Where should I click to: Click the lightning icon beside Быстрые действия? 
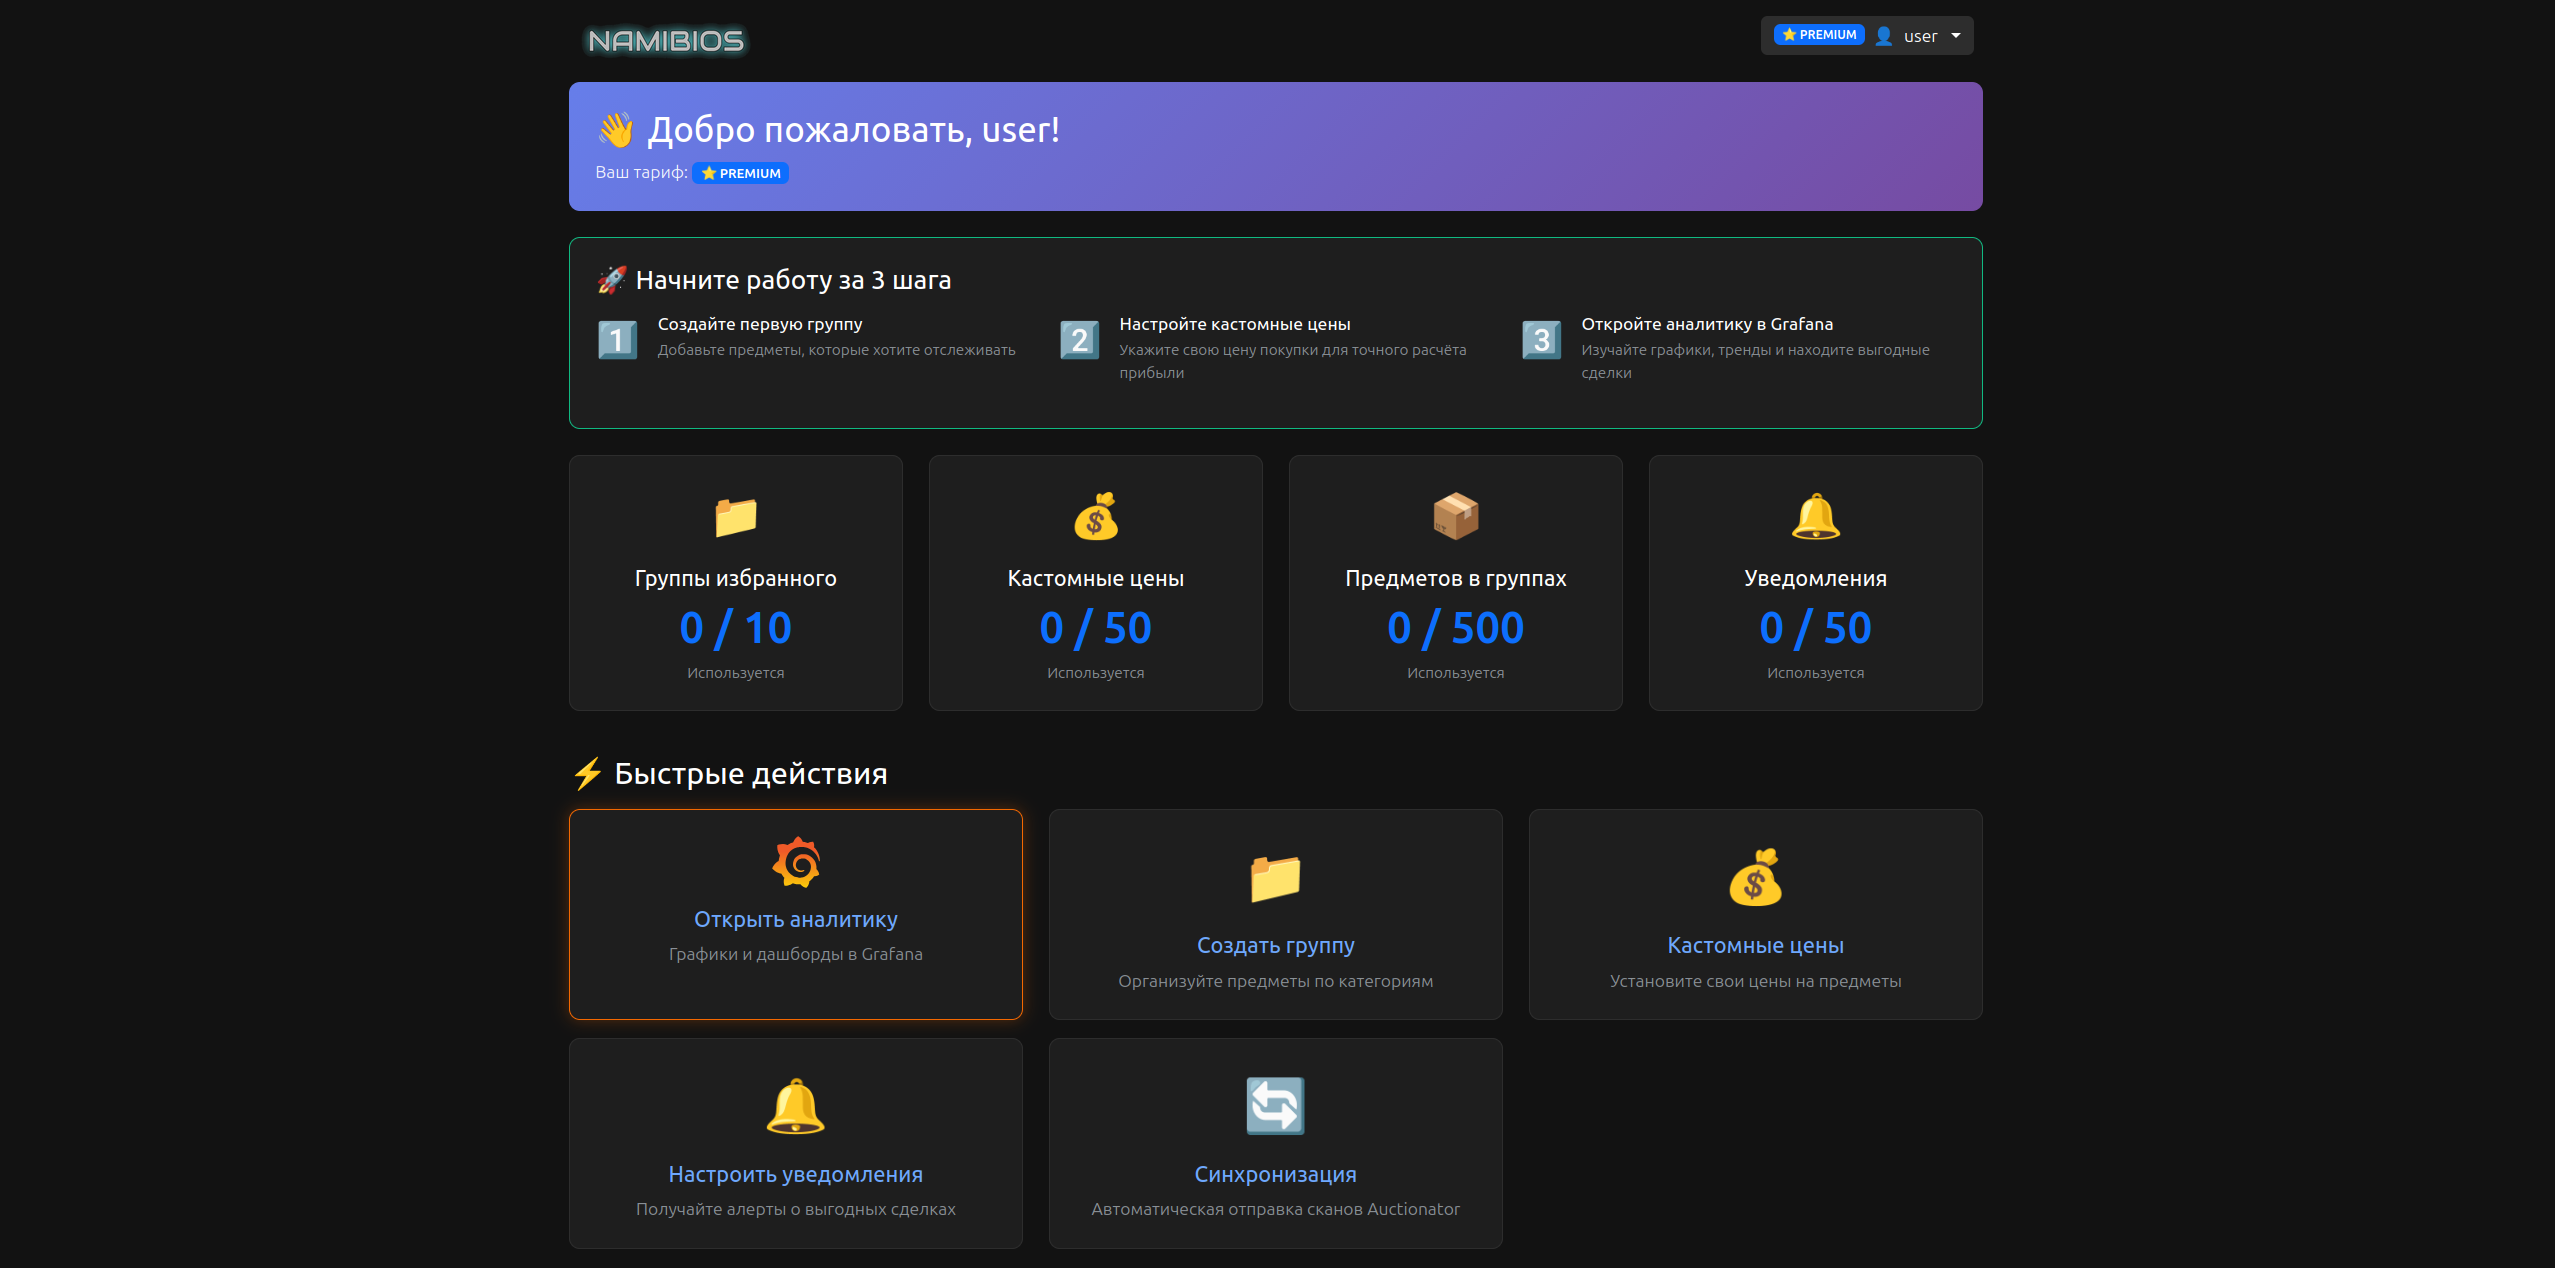pos(588,774)
